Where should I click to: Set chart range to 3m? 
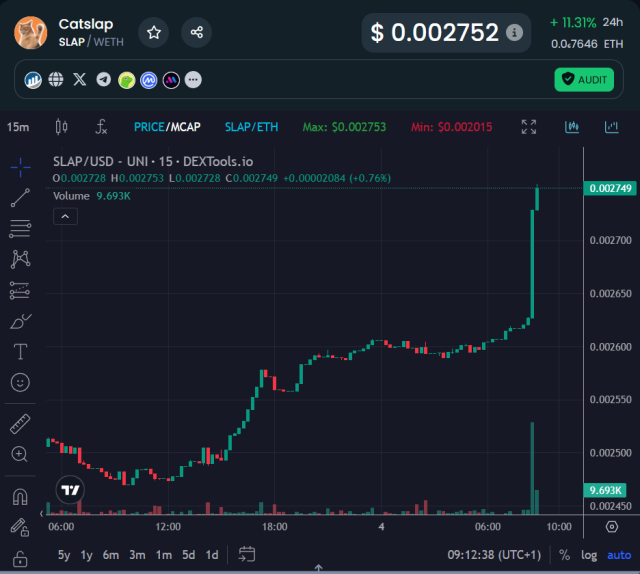pyautogui.click(x=137, y=555)
